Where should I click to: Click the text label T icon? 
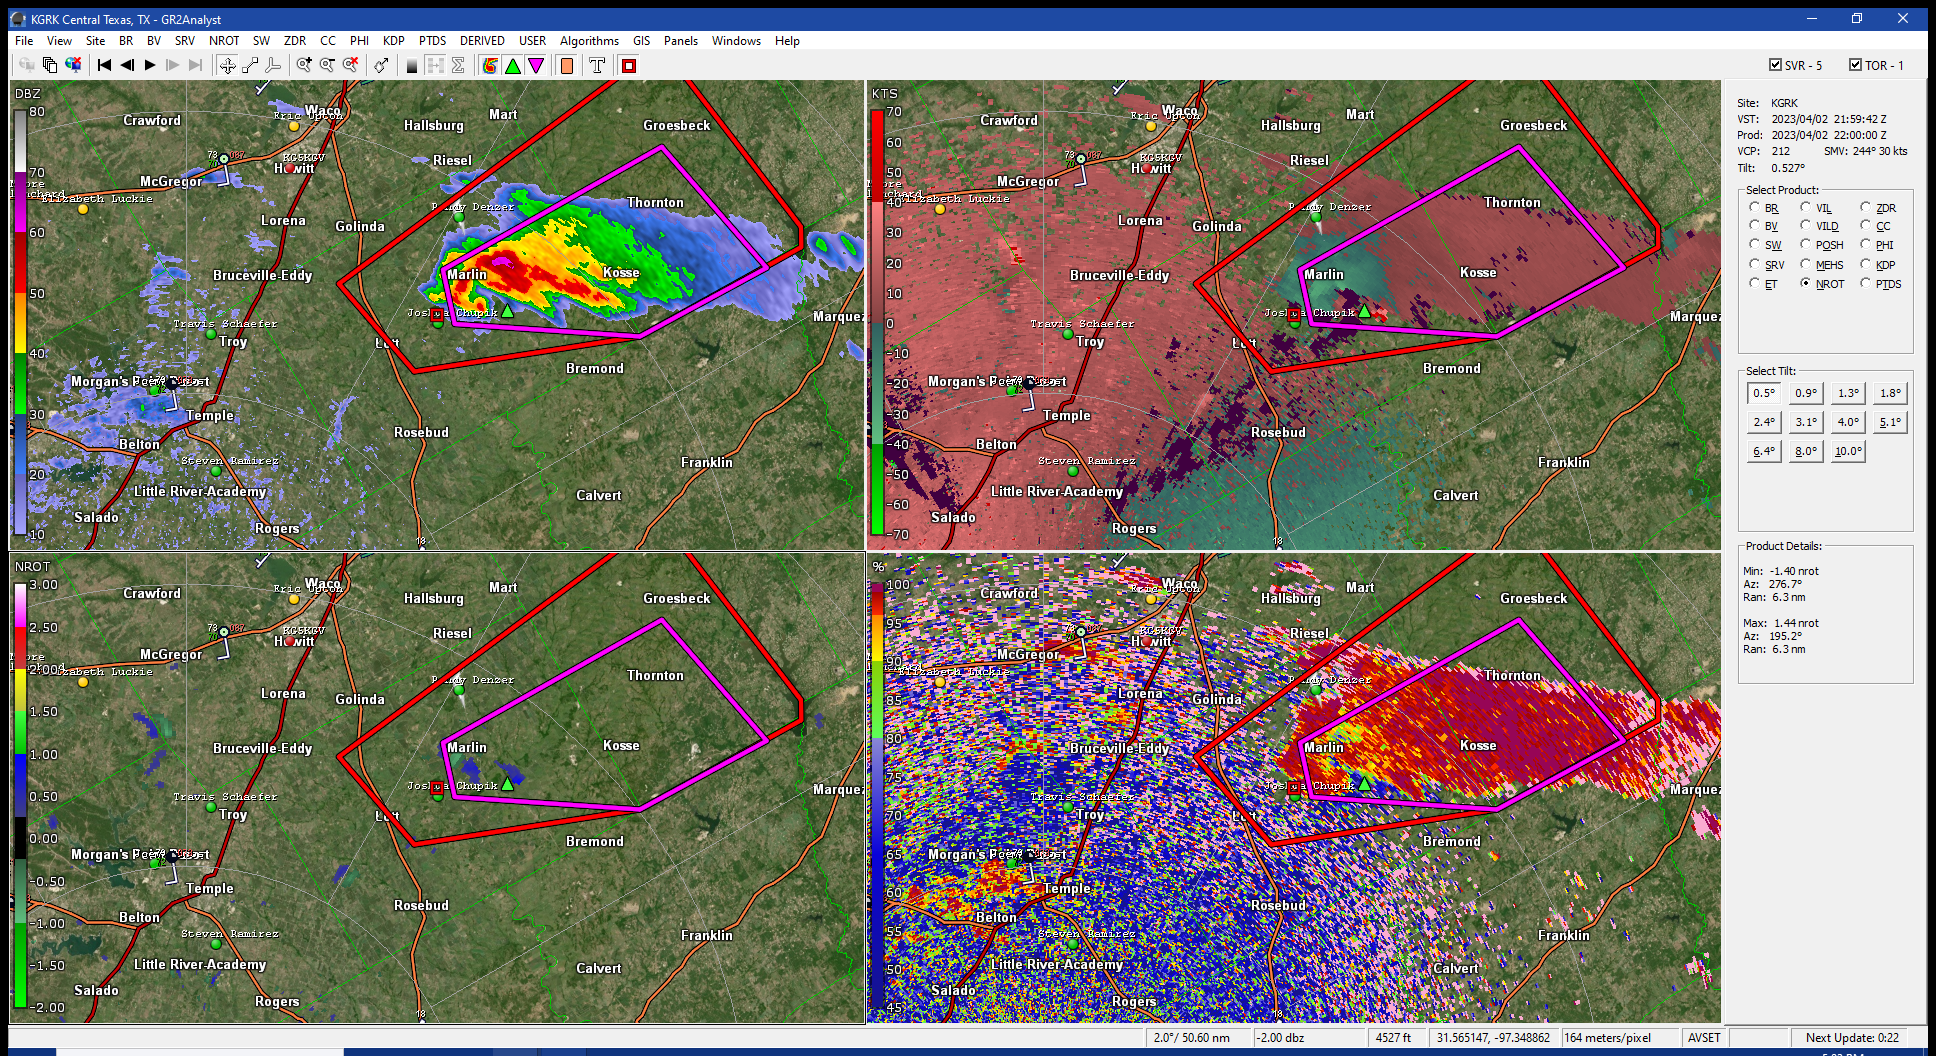(x=598, y=66)
